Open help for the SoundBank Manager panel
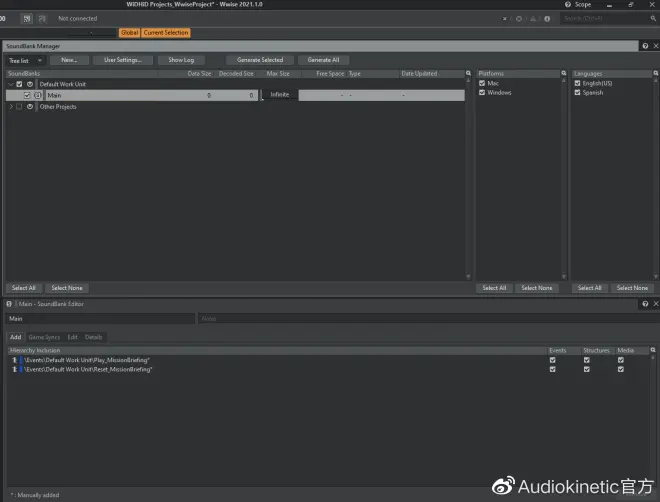 (x=645, y=46)
